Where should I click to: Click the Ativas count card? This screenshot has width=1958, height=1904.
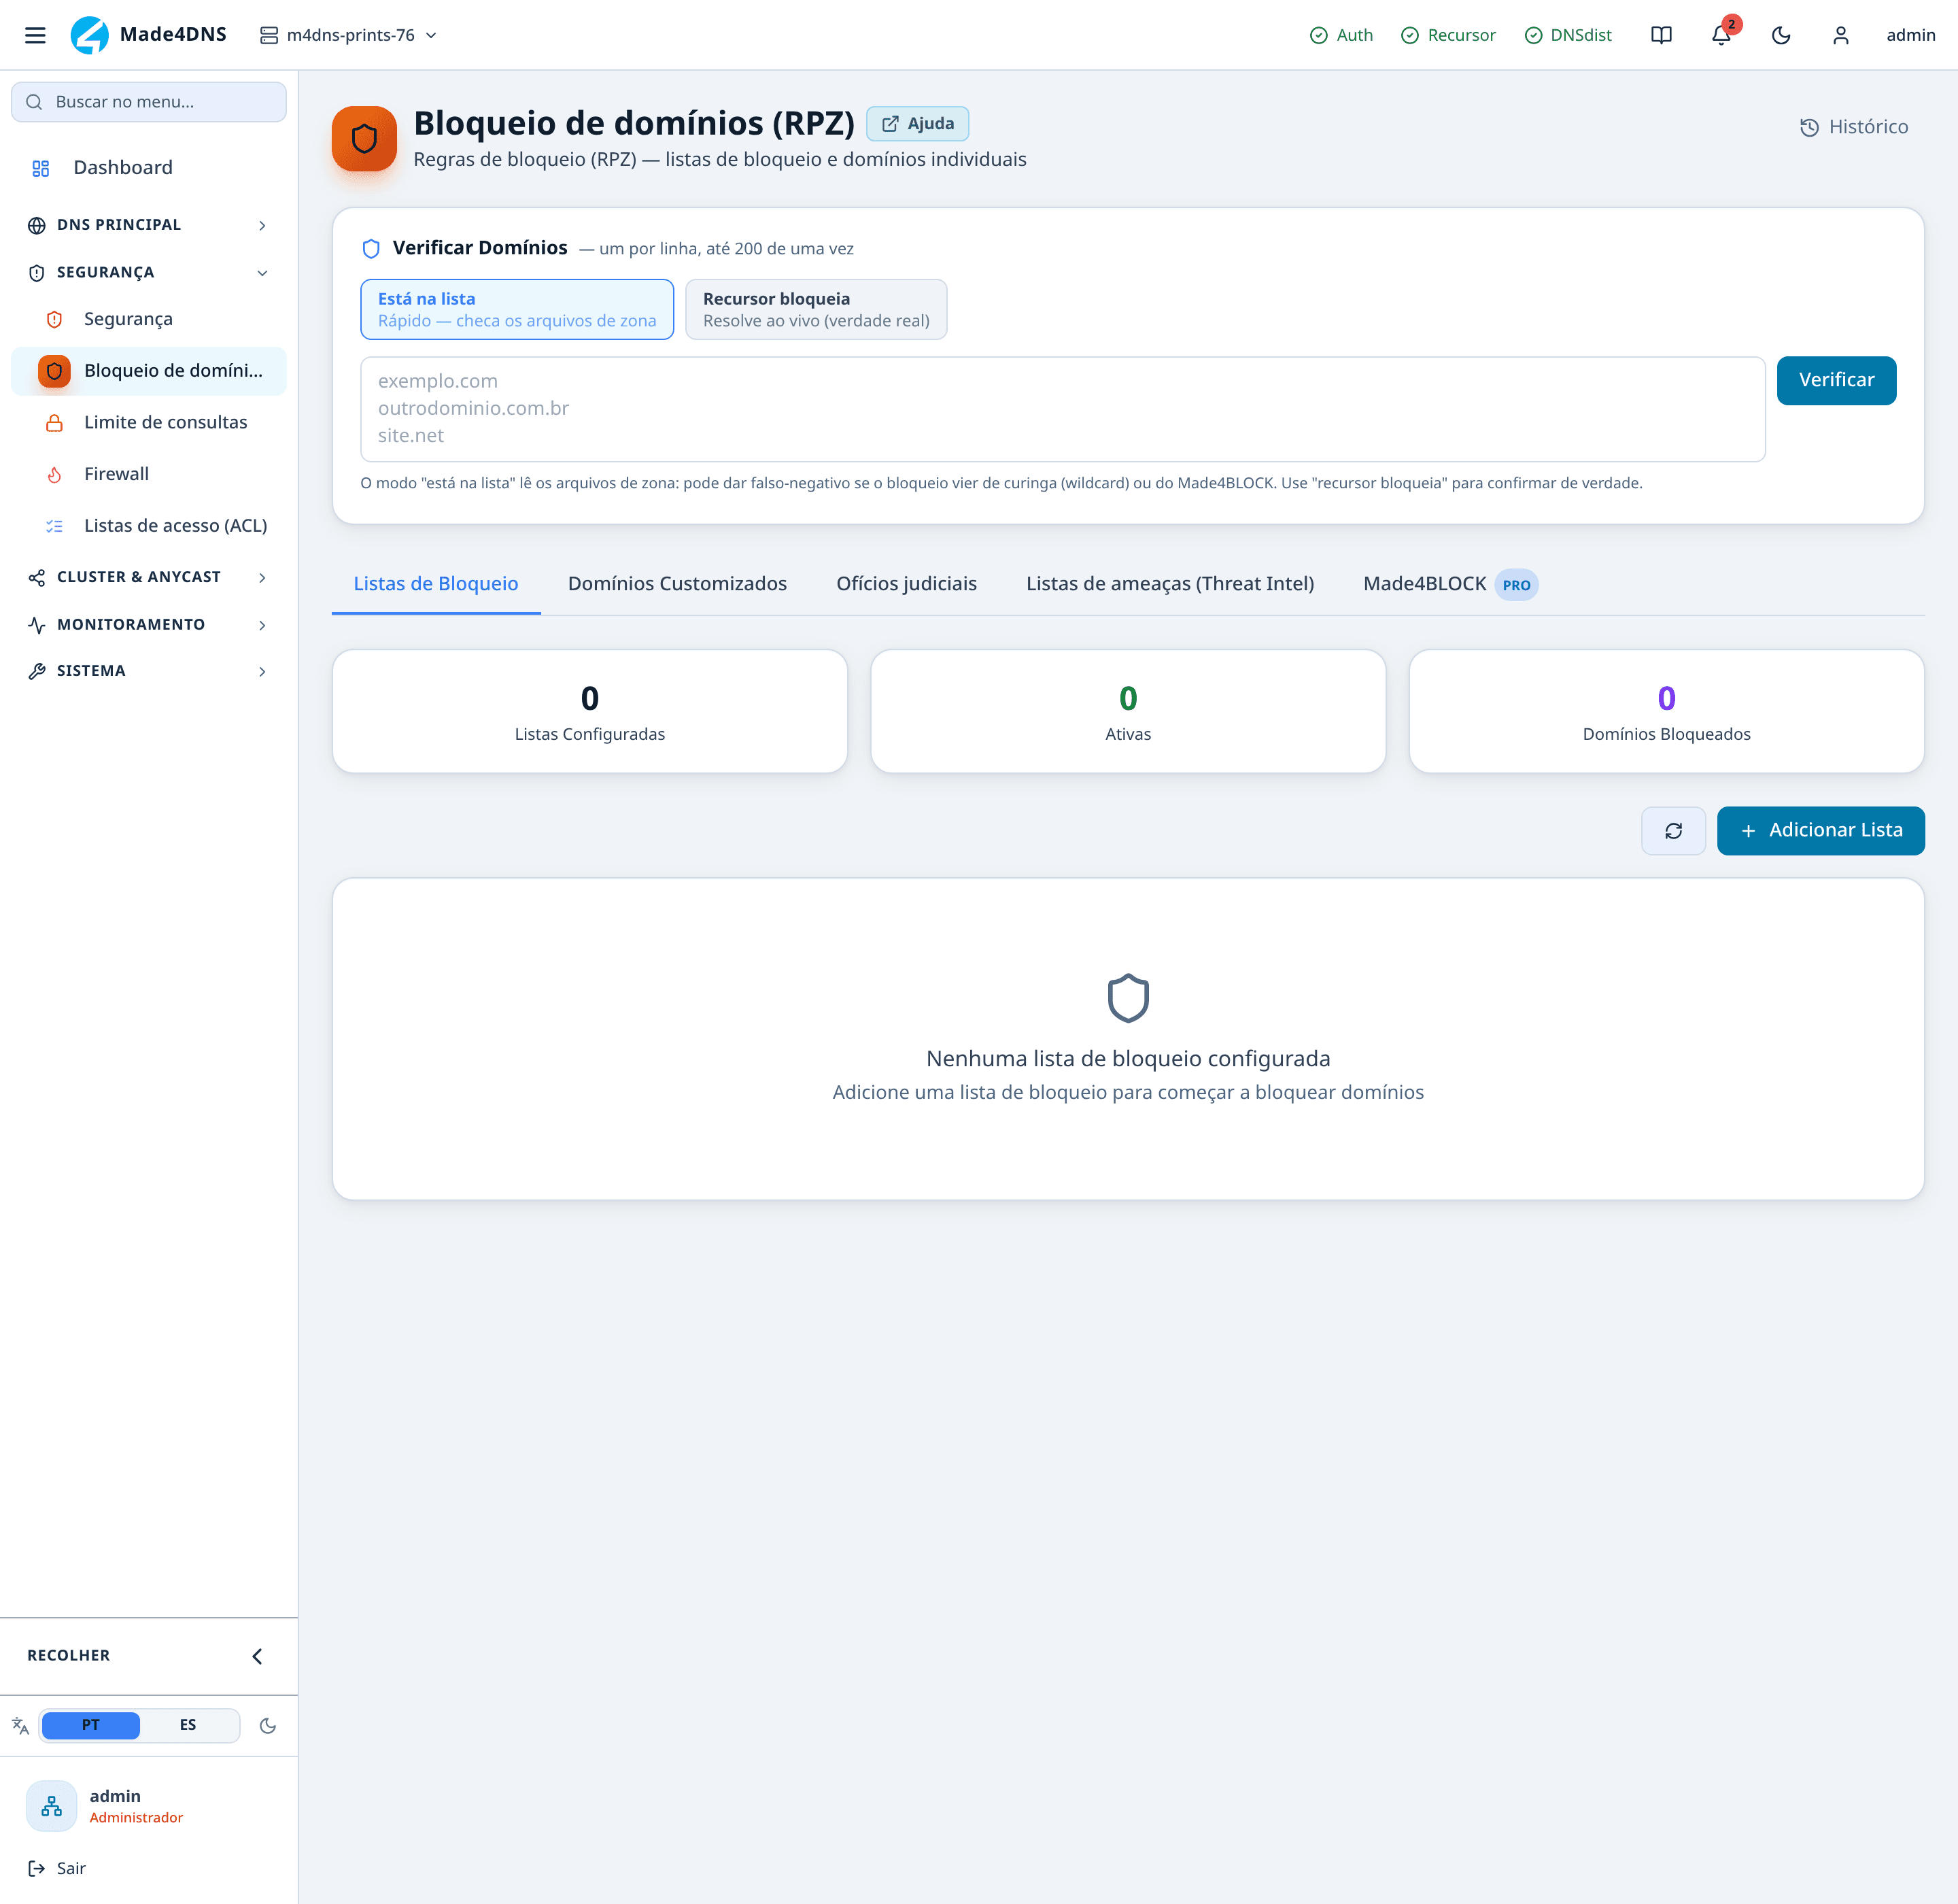pos(1128,712)
